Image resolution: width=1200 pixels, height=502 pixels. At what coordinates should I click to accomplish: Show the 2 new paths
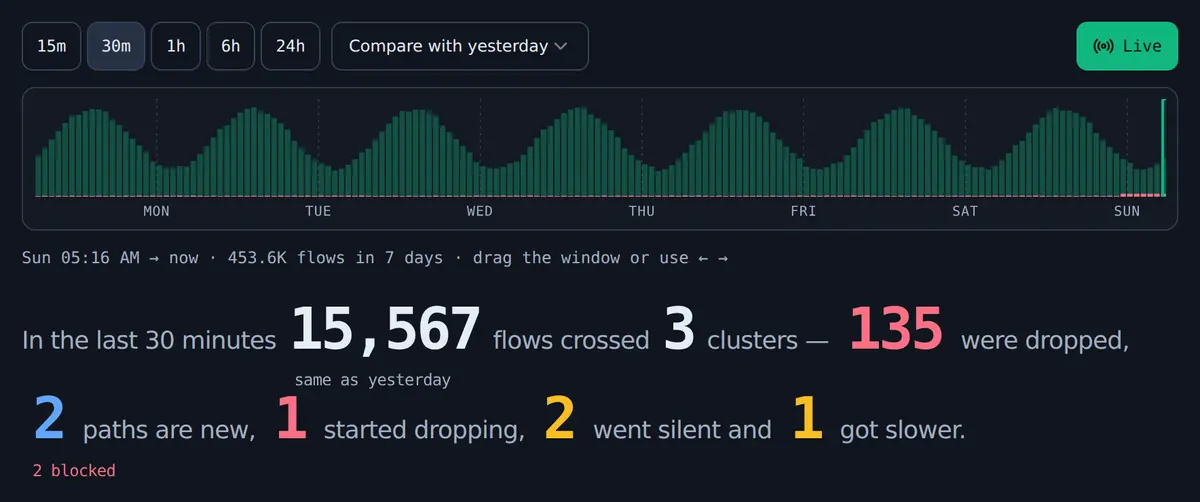point(49,419)
